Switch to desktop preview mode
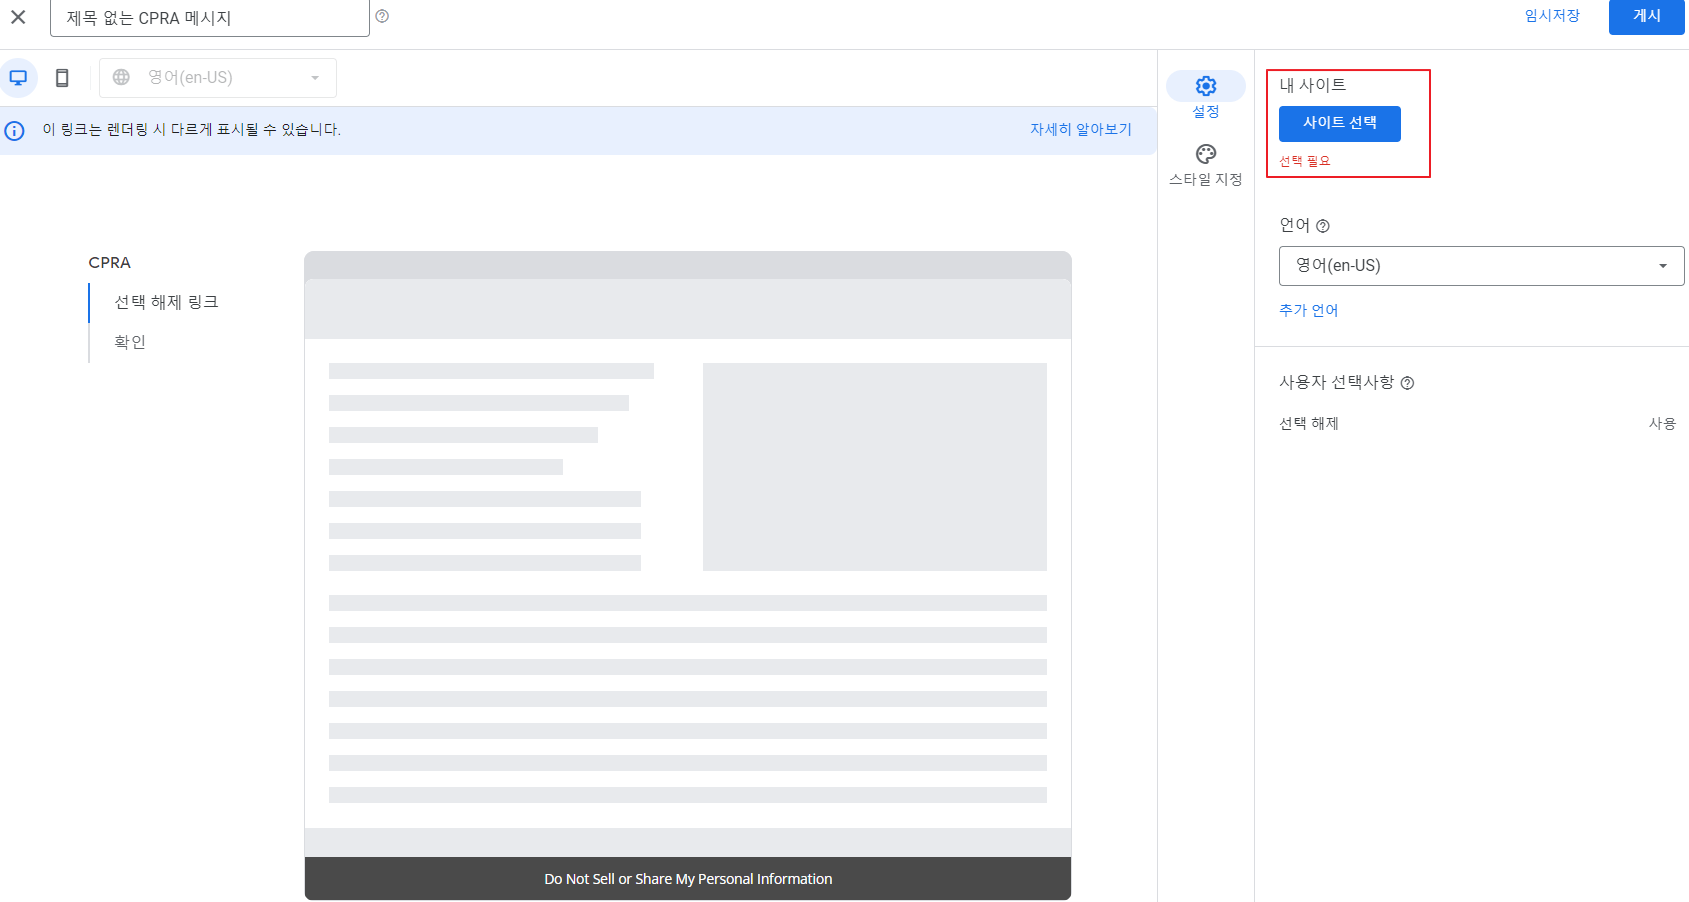This screenshot has height=902, width=1689. point(18,77)
